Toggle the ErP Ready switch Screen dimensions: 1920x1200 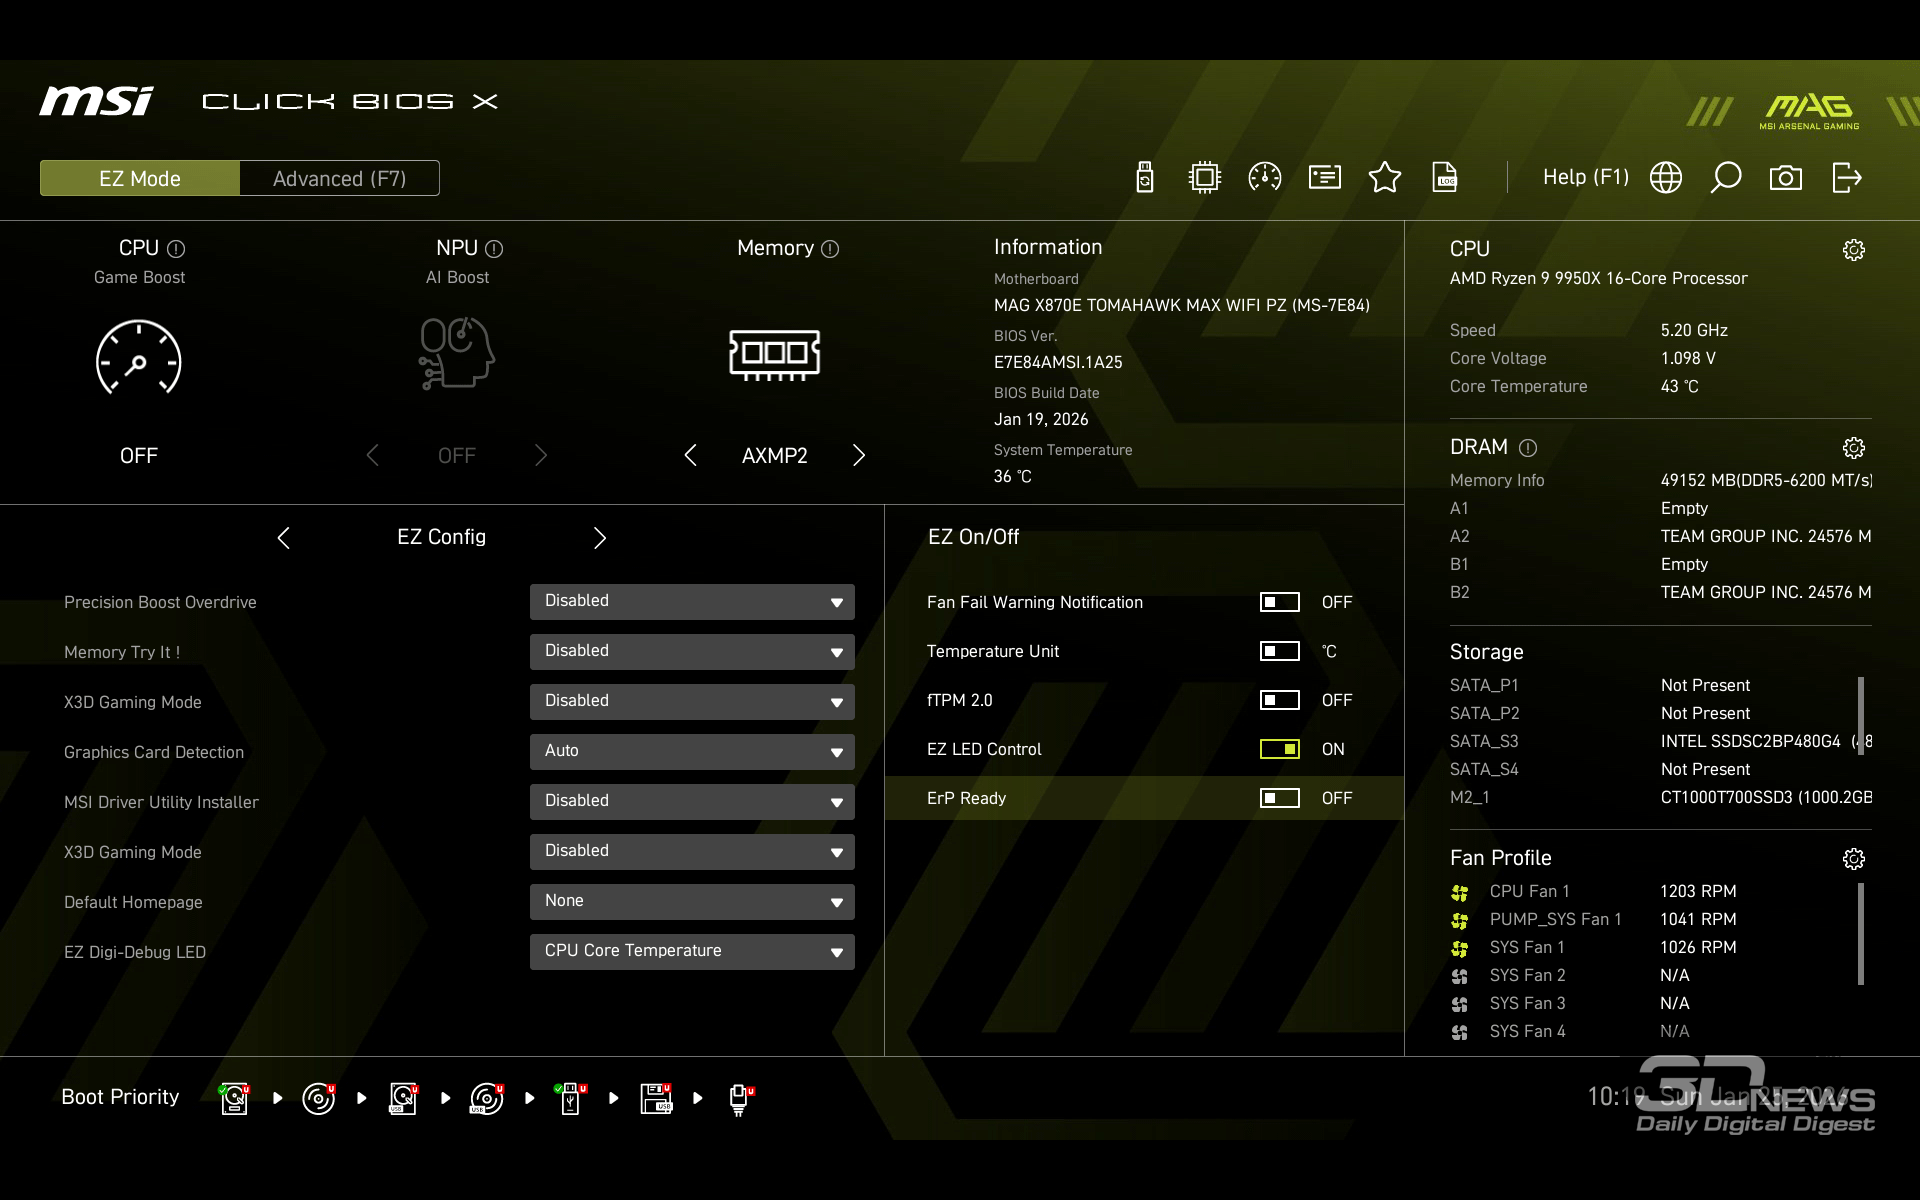[1279, 798]
